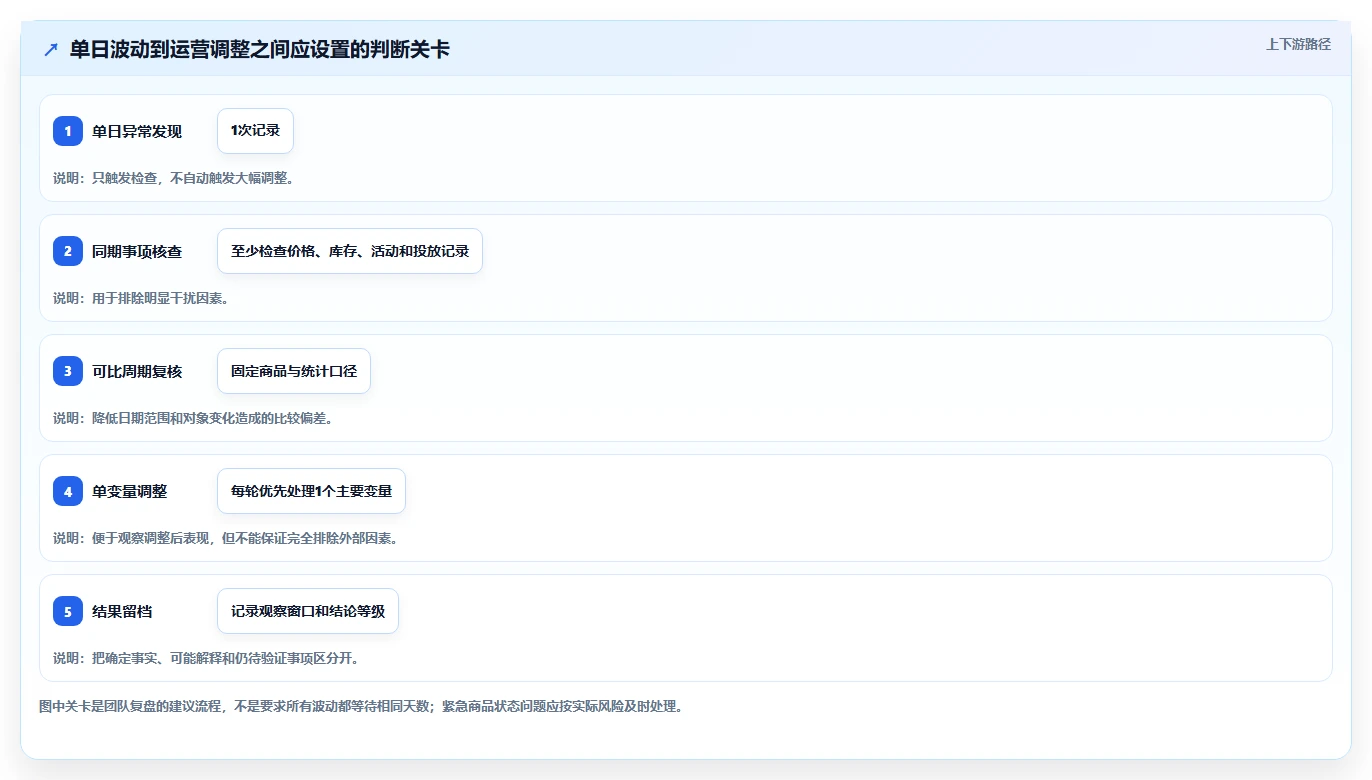Click the note 便于观察调整后表现
The width and height of the screenshot is (1372, 780).
(x=227, y=538)
